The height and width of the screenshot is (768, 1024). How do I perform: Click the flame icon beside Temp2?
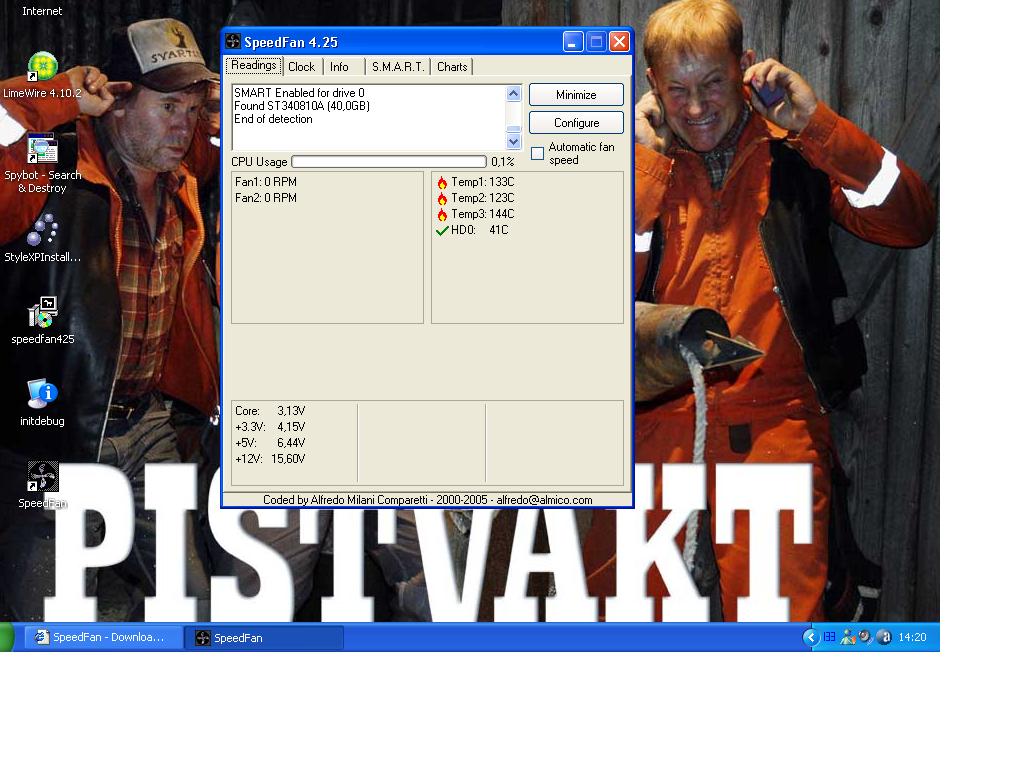[x=442, y=199]
